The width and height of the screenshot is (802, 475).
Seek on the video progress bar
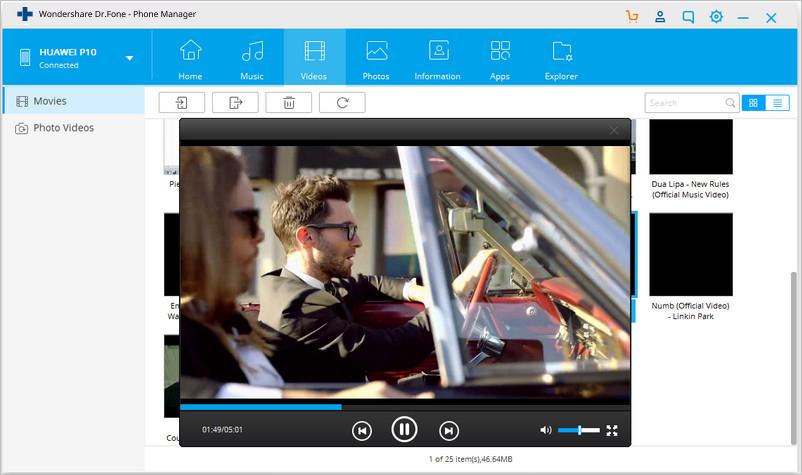(405, 407)
